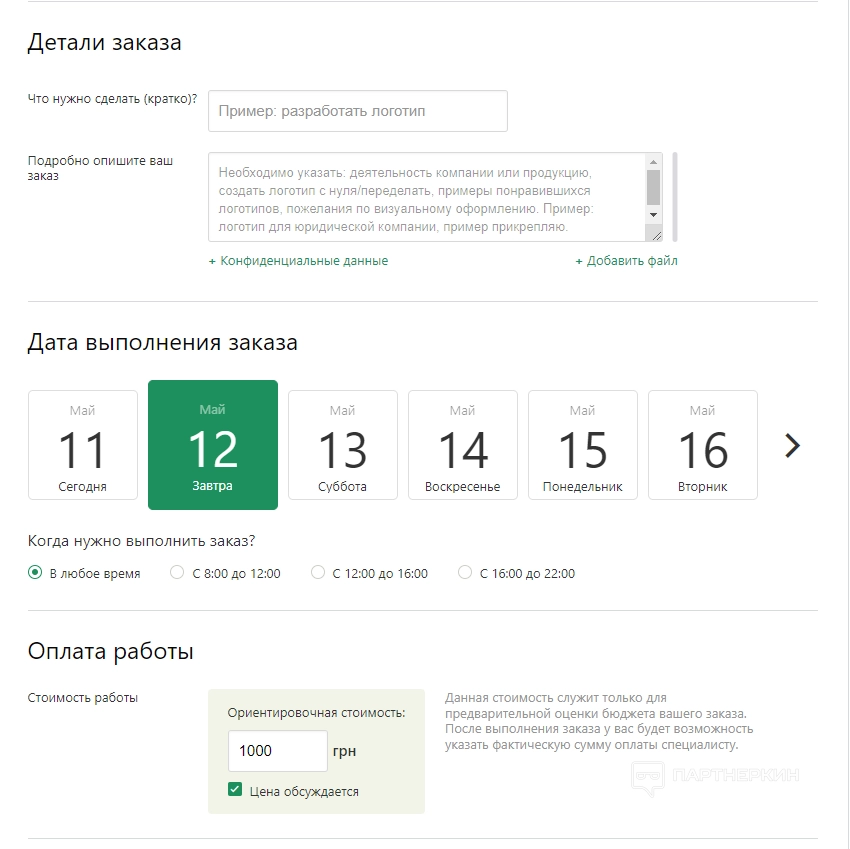
Task: Click the 'Детали заказа' heading
Action: pos(105,42)
